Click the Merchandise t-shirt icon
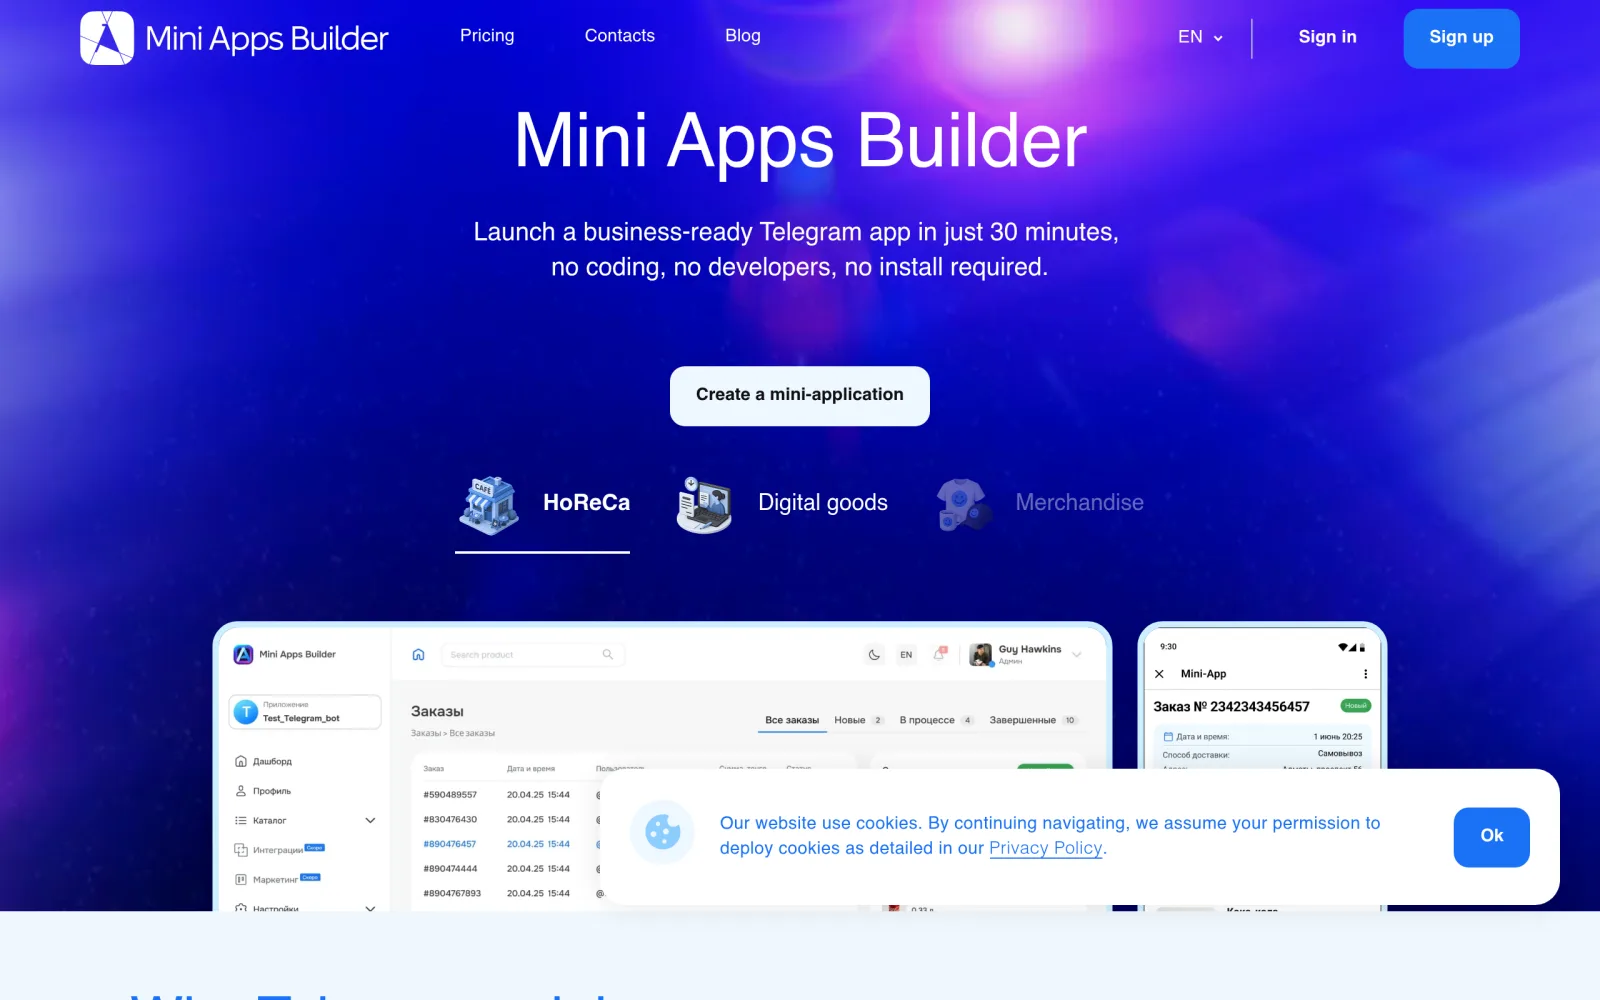This screenshot has width=1600, height=1000. 963,504
